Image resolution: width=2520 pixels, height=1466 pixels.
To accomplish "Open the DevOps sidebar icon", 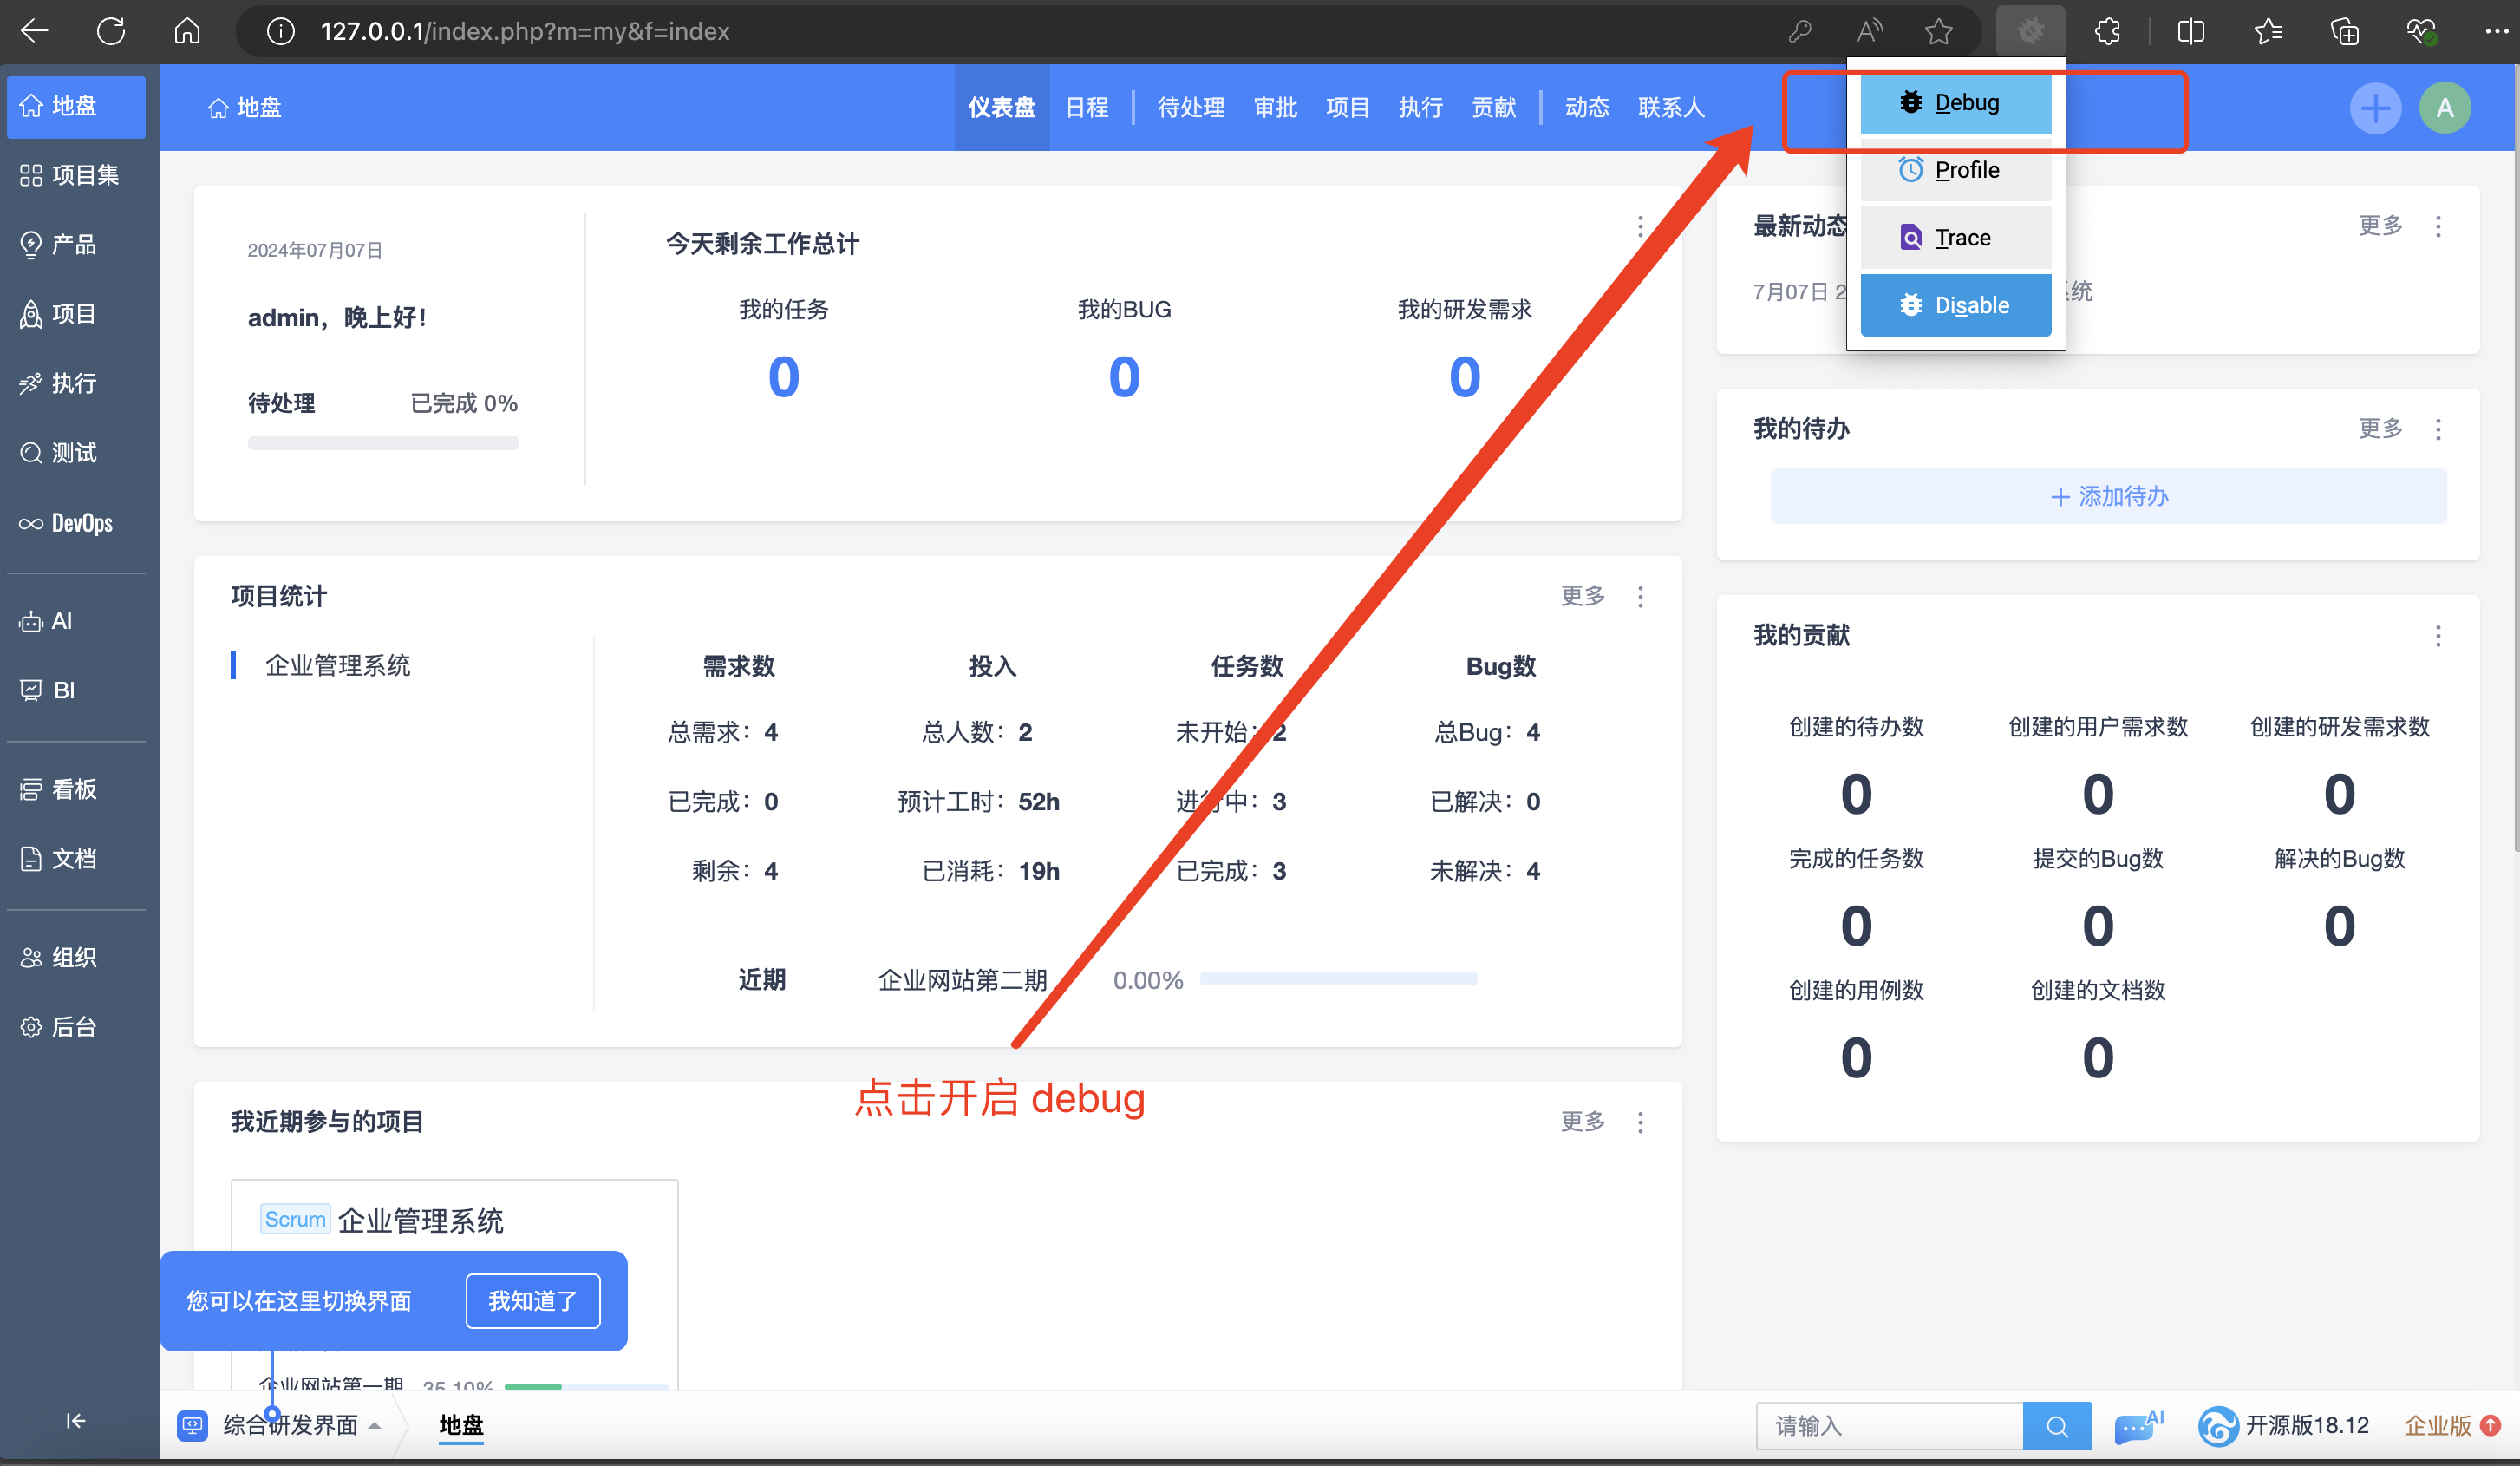I will point(31,524).
